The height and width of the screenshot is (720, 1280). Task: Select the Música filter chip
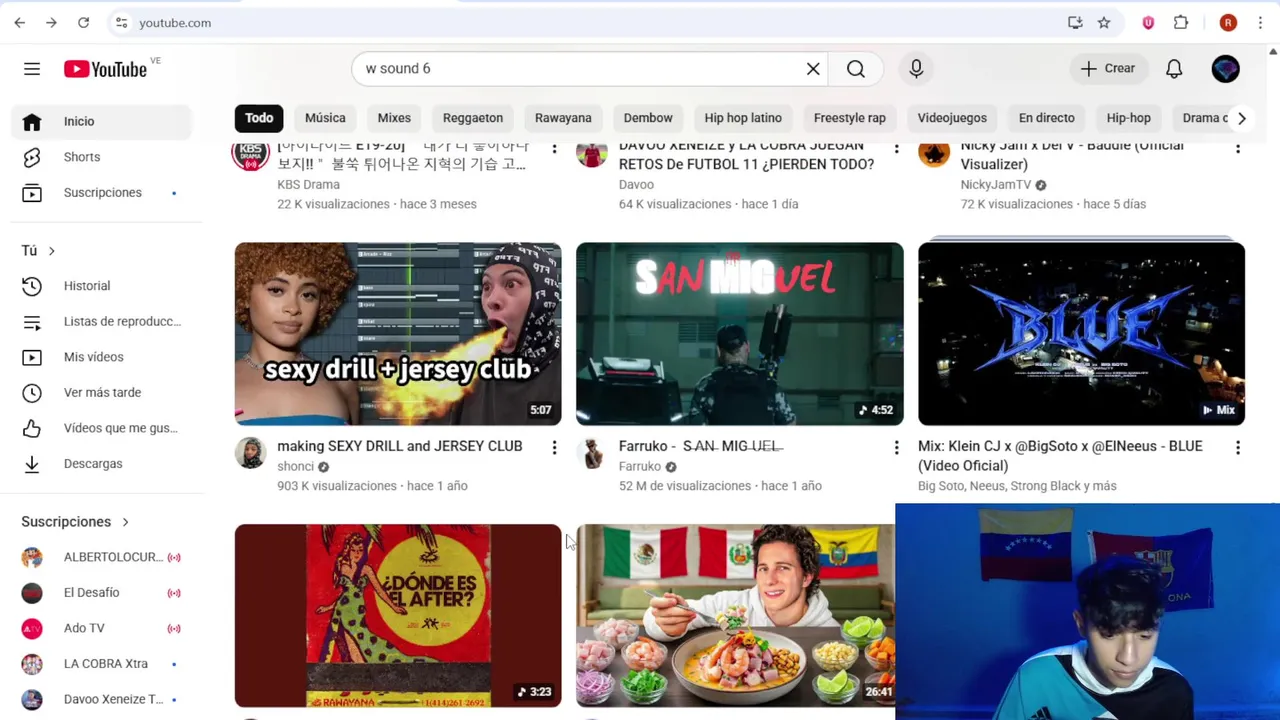tap(325, 118)
